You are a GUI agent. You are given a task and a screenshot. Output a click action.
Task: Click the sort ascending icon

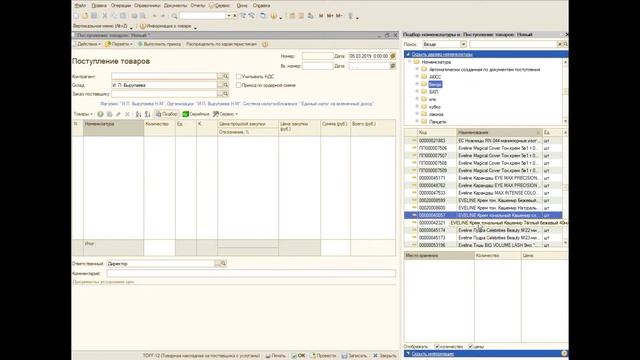[x=139, y=114]
